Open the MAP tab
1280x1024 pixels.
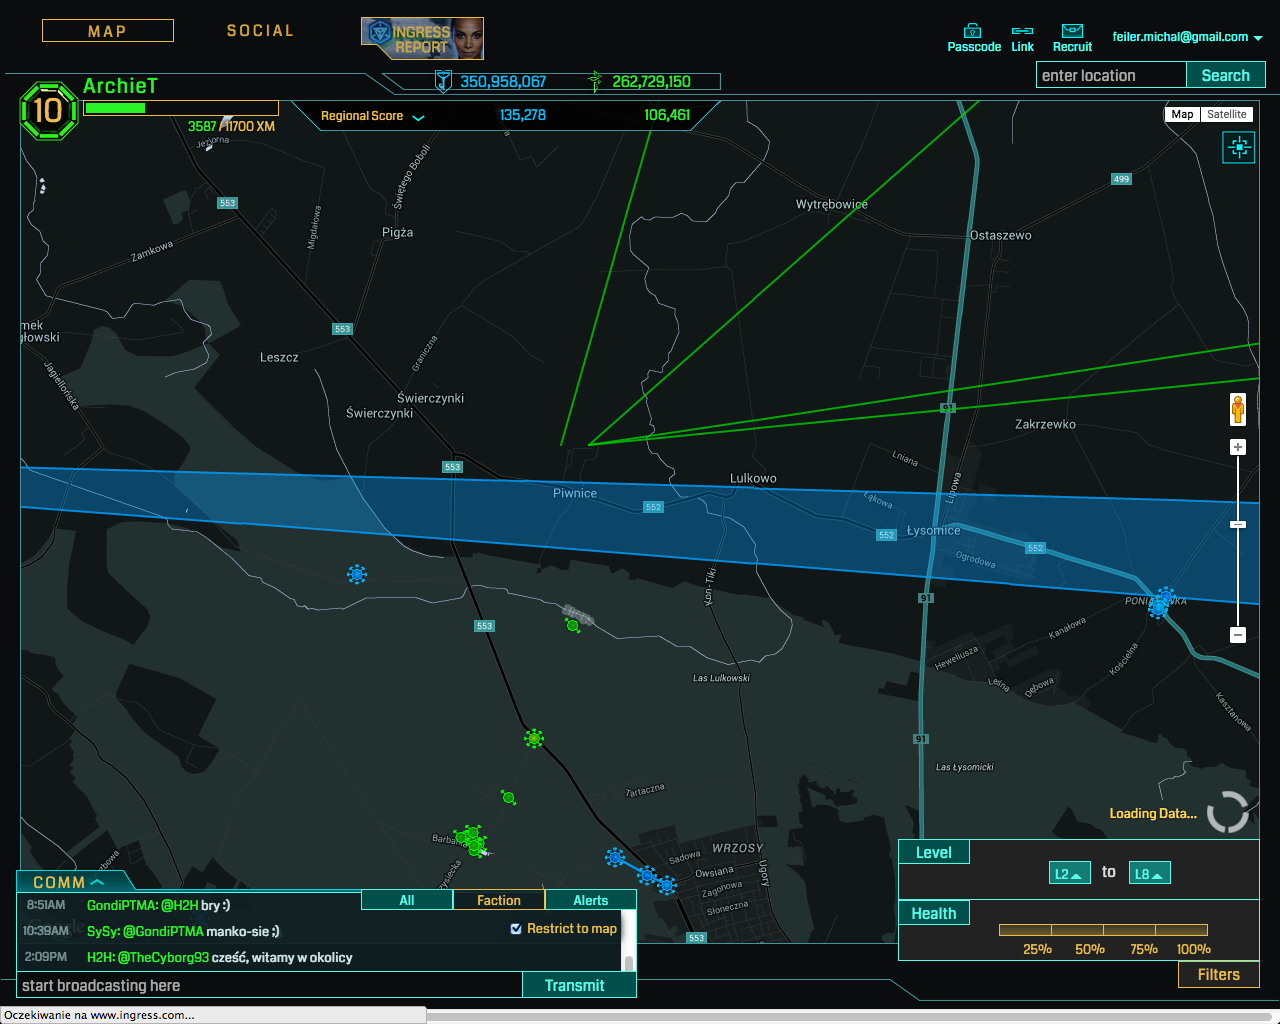(107, 31)
